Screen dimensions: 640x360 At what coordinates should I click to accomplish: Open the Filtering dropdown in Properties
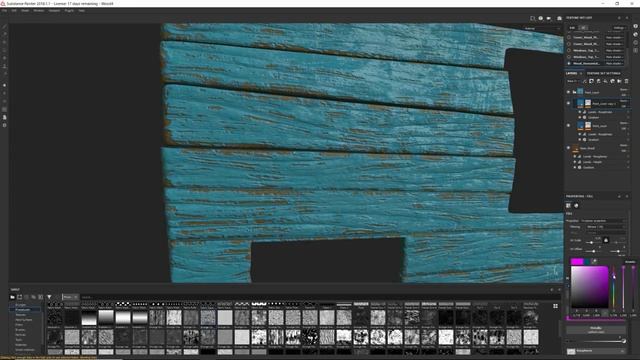(605, 227)
